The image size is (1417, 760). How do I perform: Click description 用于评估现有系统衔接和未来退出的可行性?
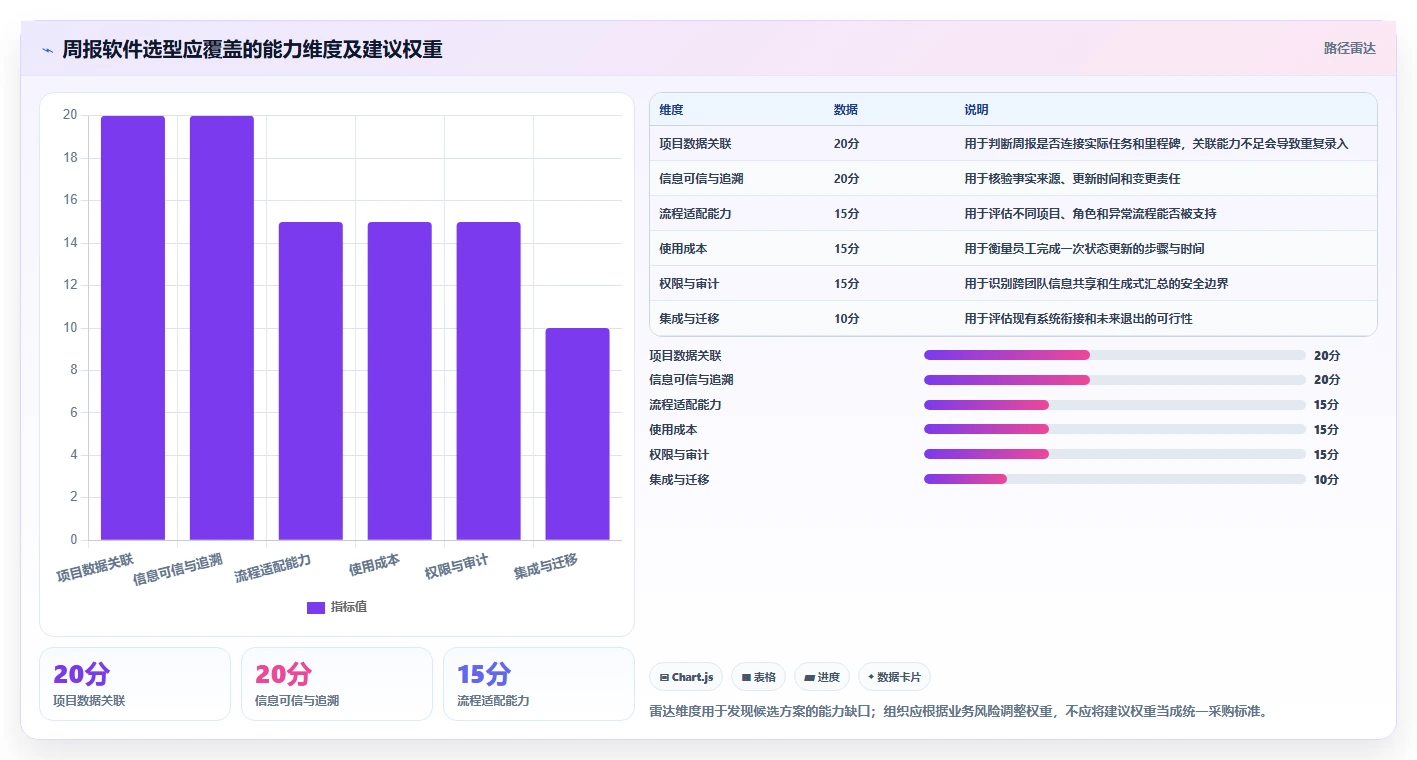coord(1078,319)
